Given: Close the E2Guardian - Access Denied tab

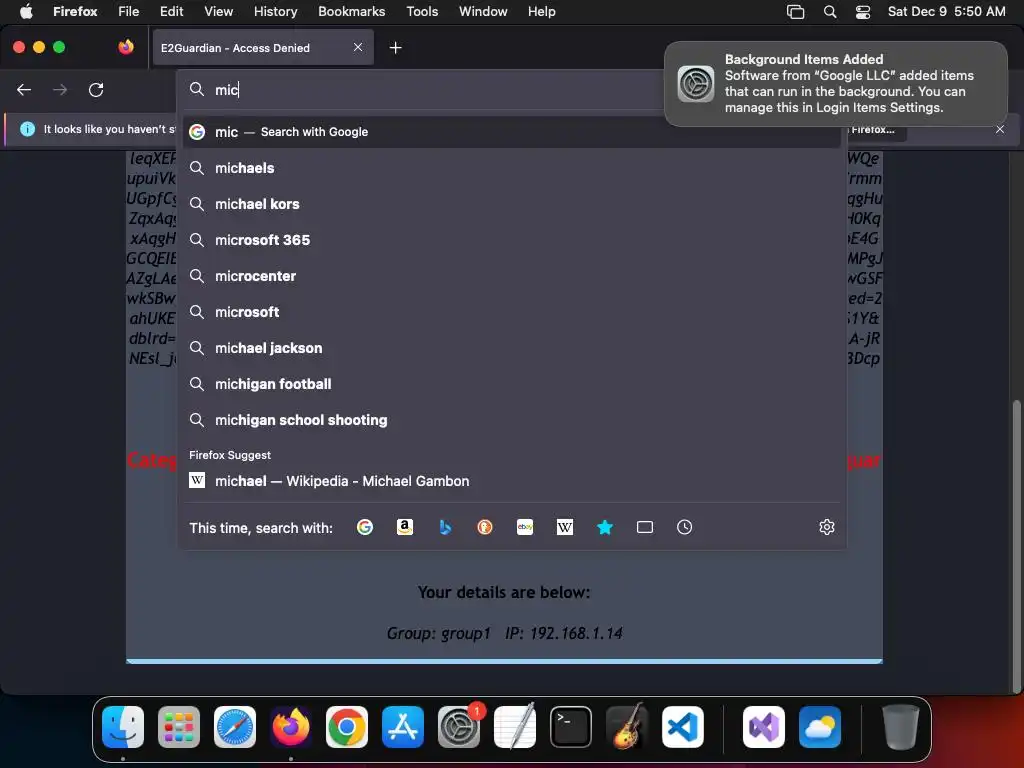Looking at the screenshot, I should click(358, 48).
